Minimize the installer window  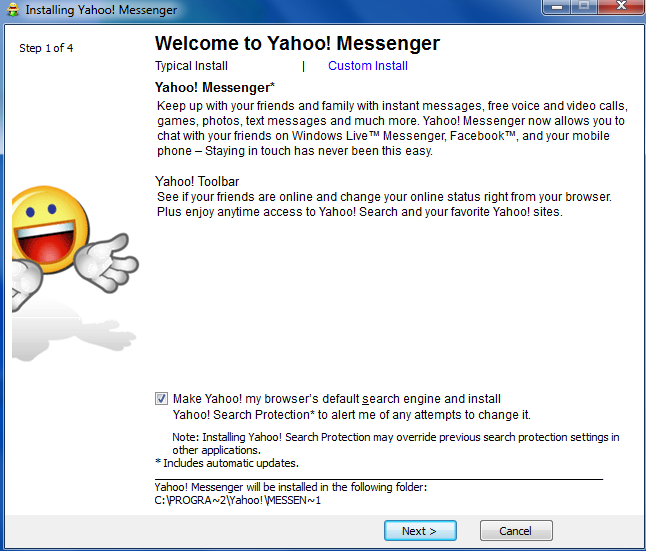click(557, 7)
